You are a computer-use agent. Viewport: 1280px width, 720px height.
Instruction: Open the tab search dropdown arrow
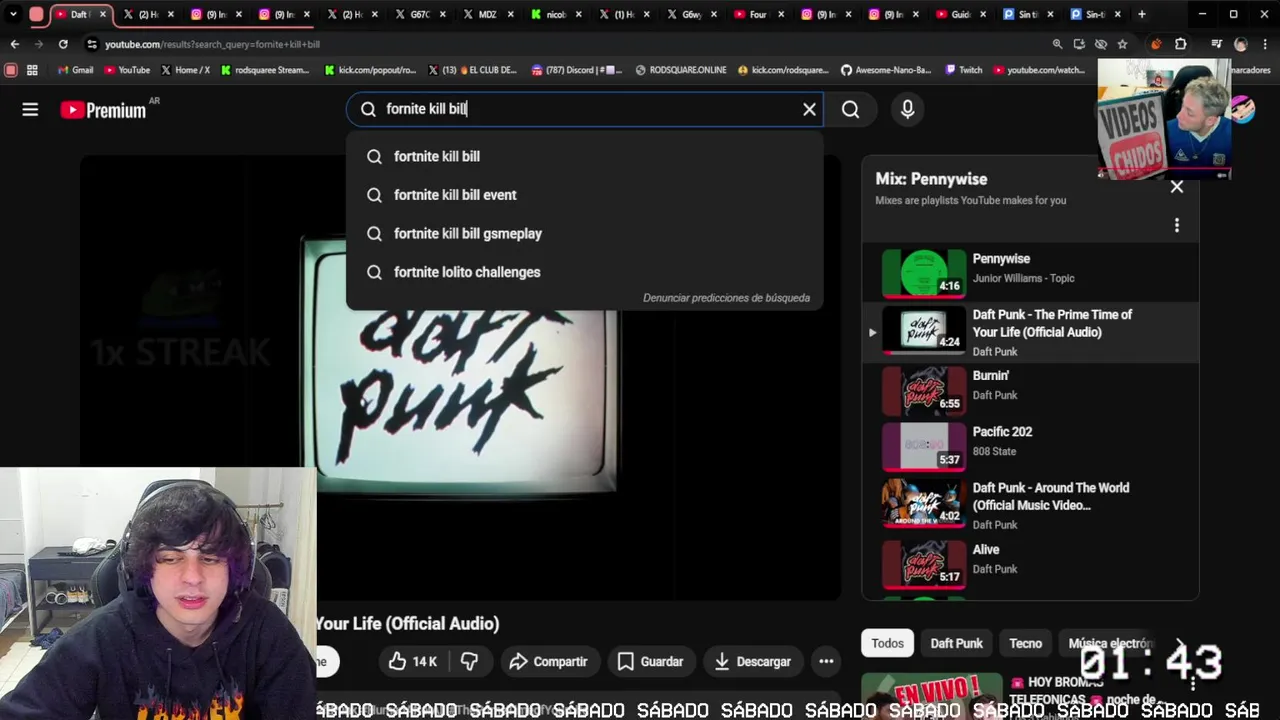[13, 14]
